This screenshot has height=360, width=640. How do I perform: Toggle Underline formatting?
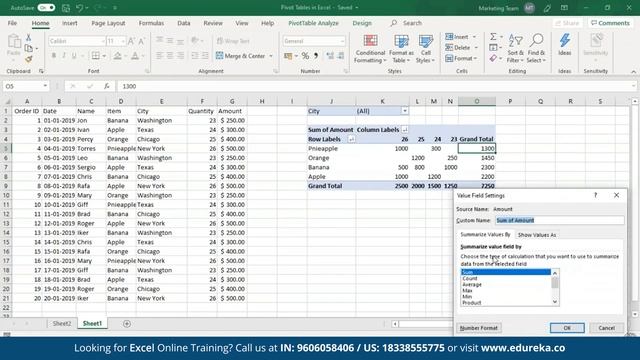pyautogui.click(x=74, y=56)
